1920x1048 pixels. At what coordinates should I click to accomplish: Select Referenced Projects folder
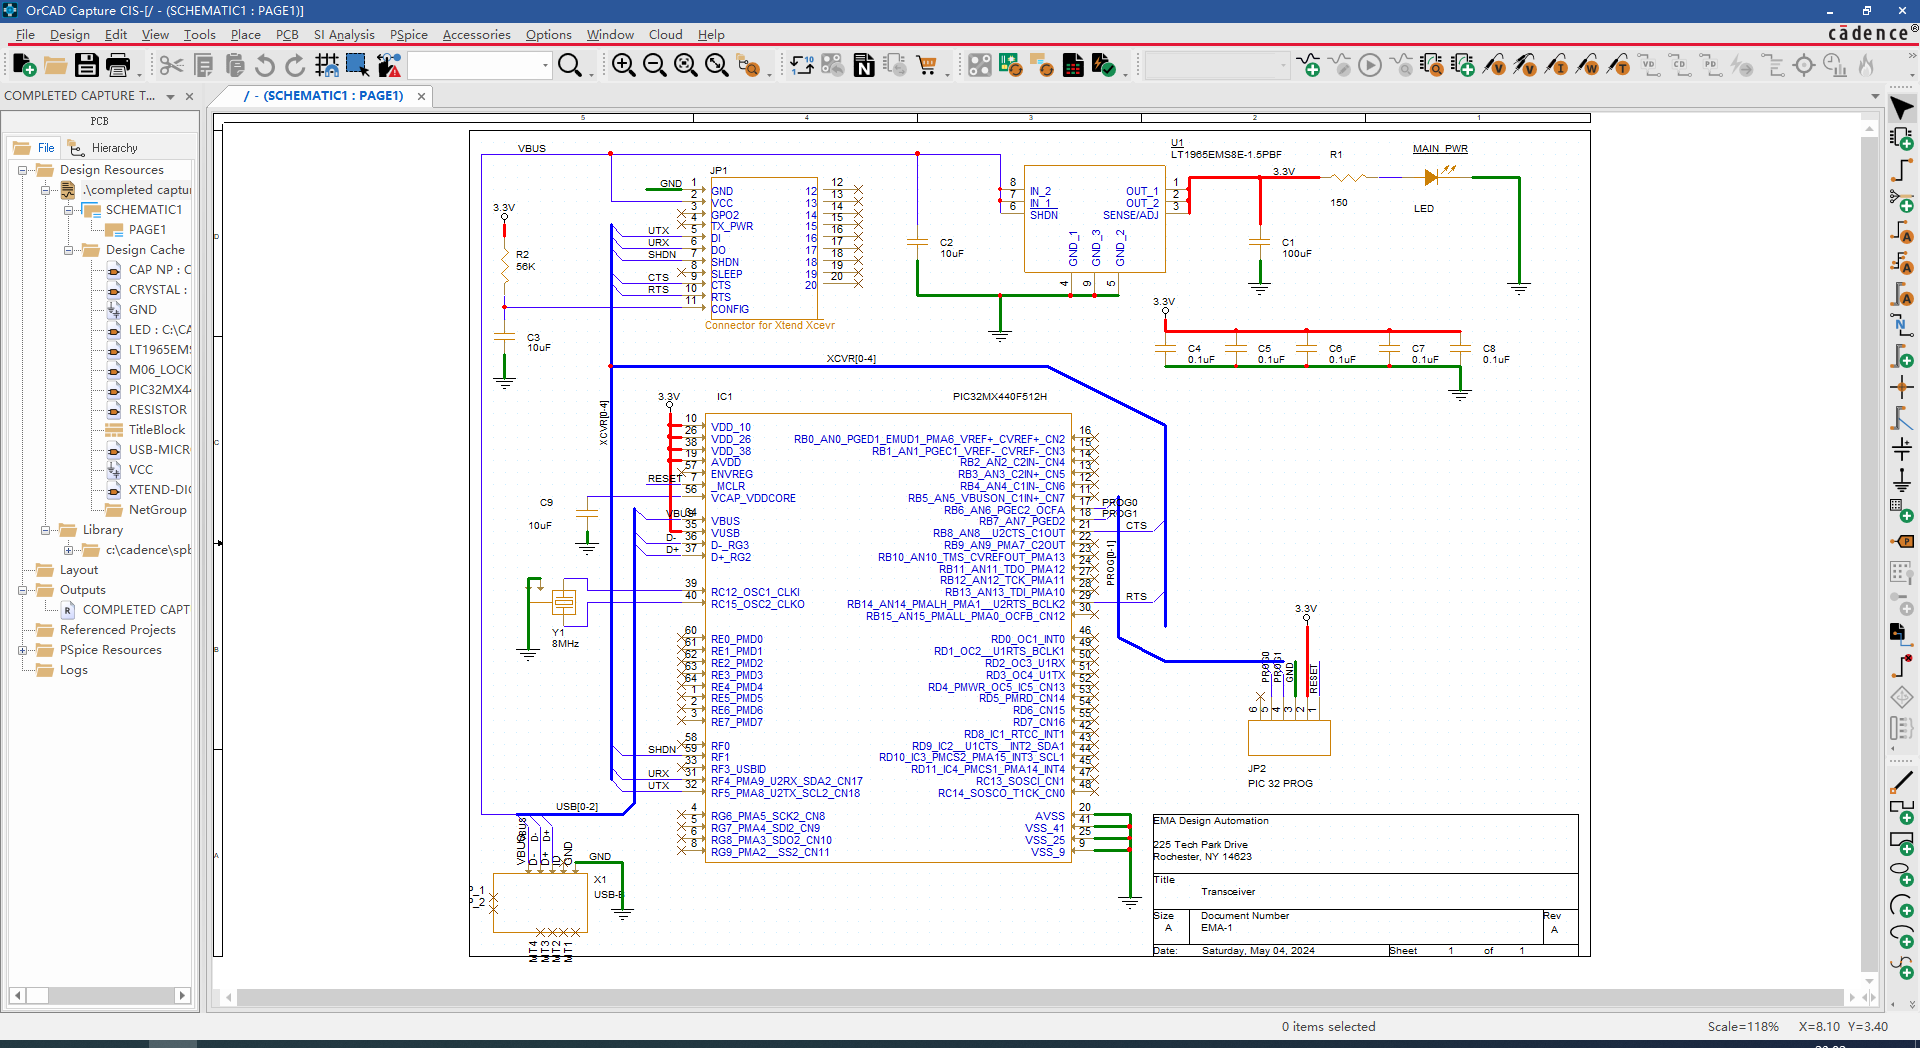(117, 630)
